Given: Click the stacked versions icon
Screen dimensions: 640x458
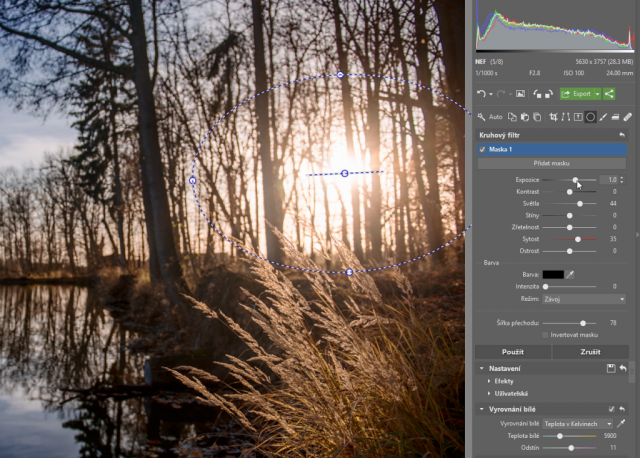Looking at the screenshot, I should tap(537, 117).
